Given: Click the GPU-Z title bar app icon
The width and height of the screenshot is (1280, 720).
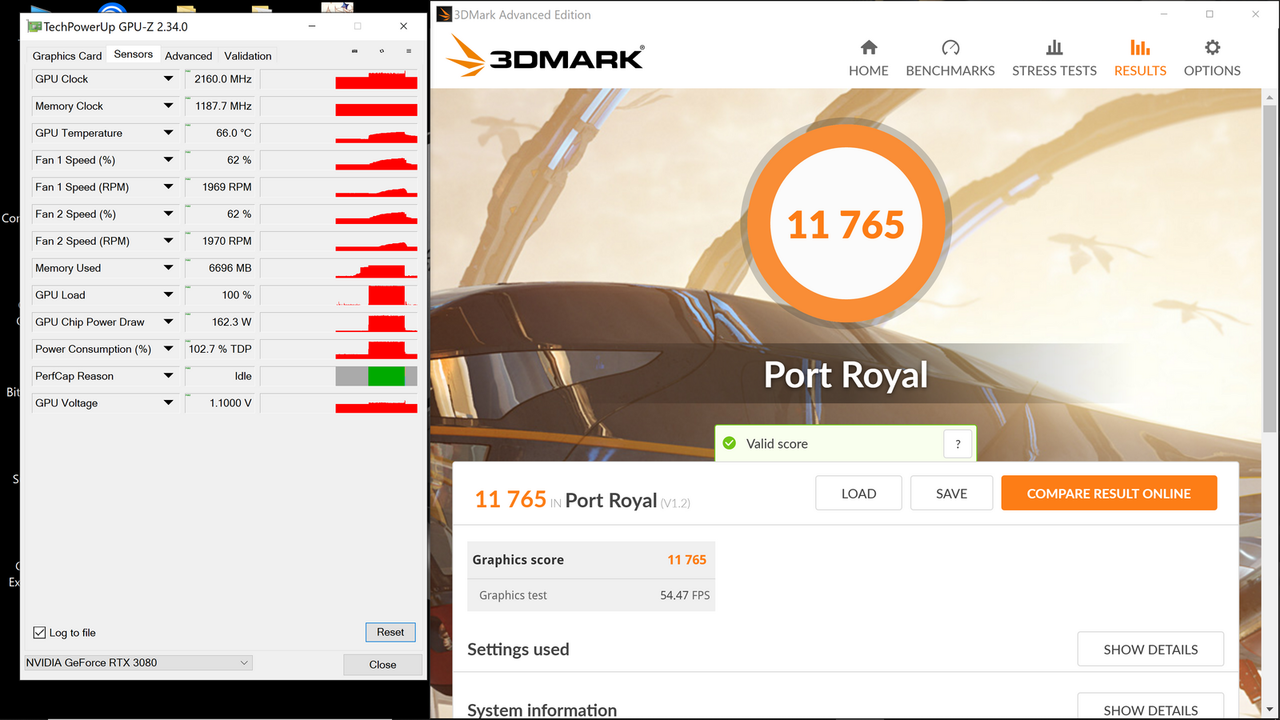Looking at the screenshot, I should tap(34, 27).
